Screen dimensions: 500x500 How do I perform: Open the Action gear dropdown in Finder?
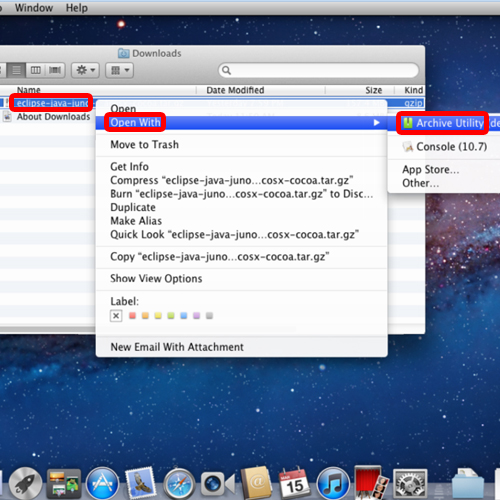click(85, 70)
